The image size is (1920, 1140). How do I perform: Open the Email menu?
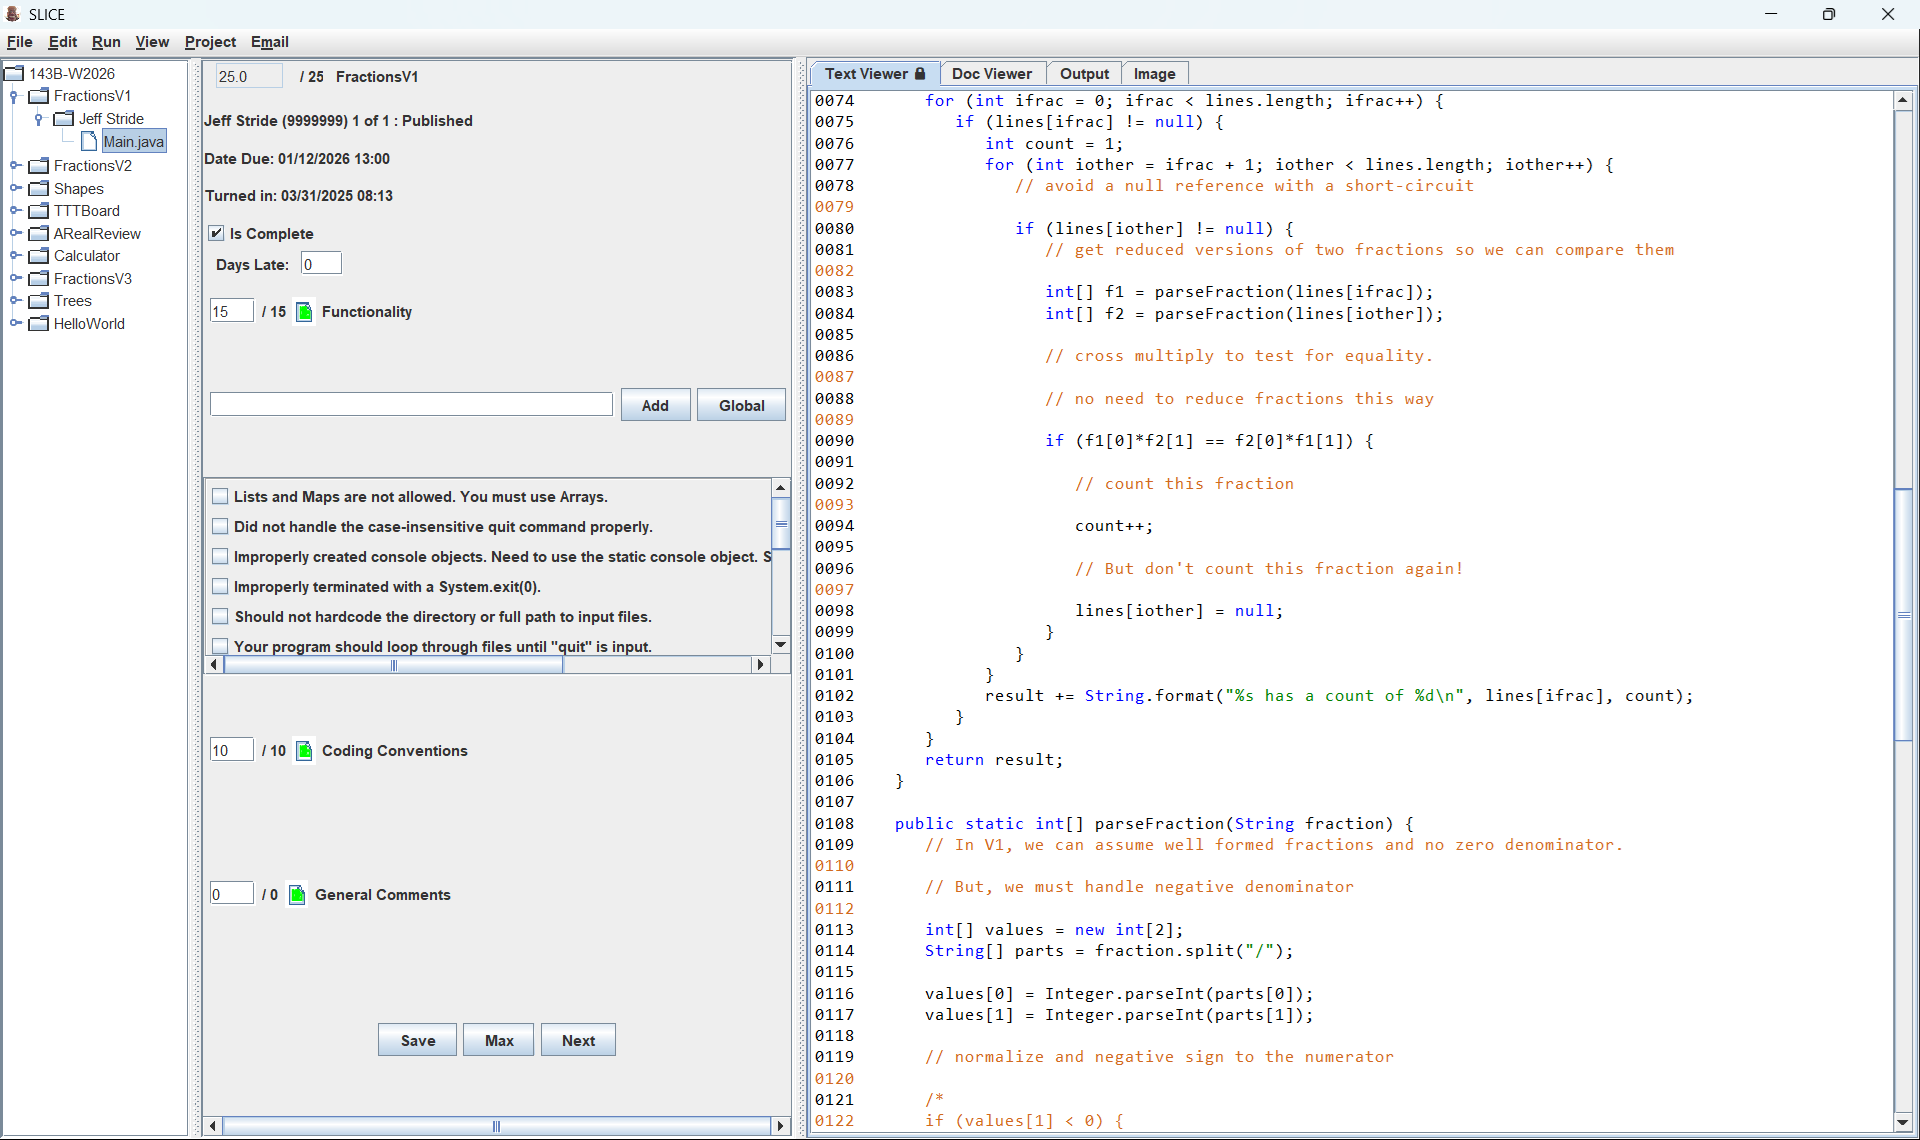pyautogui.click(x=270, y=42)
